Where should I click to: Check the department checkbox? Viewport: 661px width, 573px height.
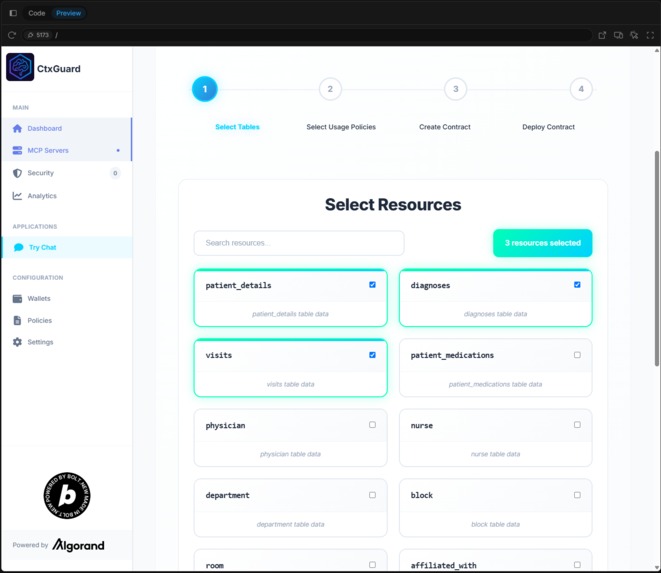pyautogui.click(x=372, y=495)
